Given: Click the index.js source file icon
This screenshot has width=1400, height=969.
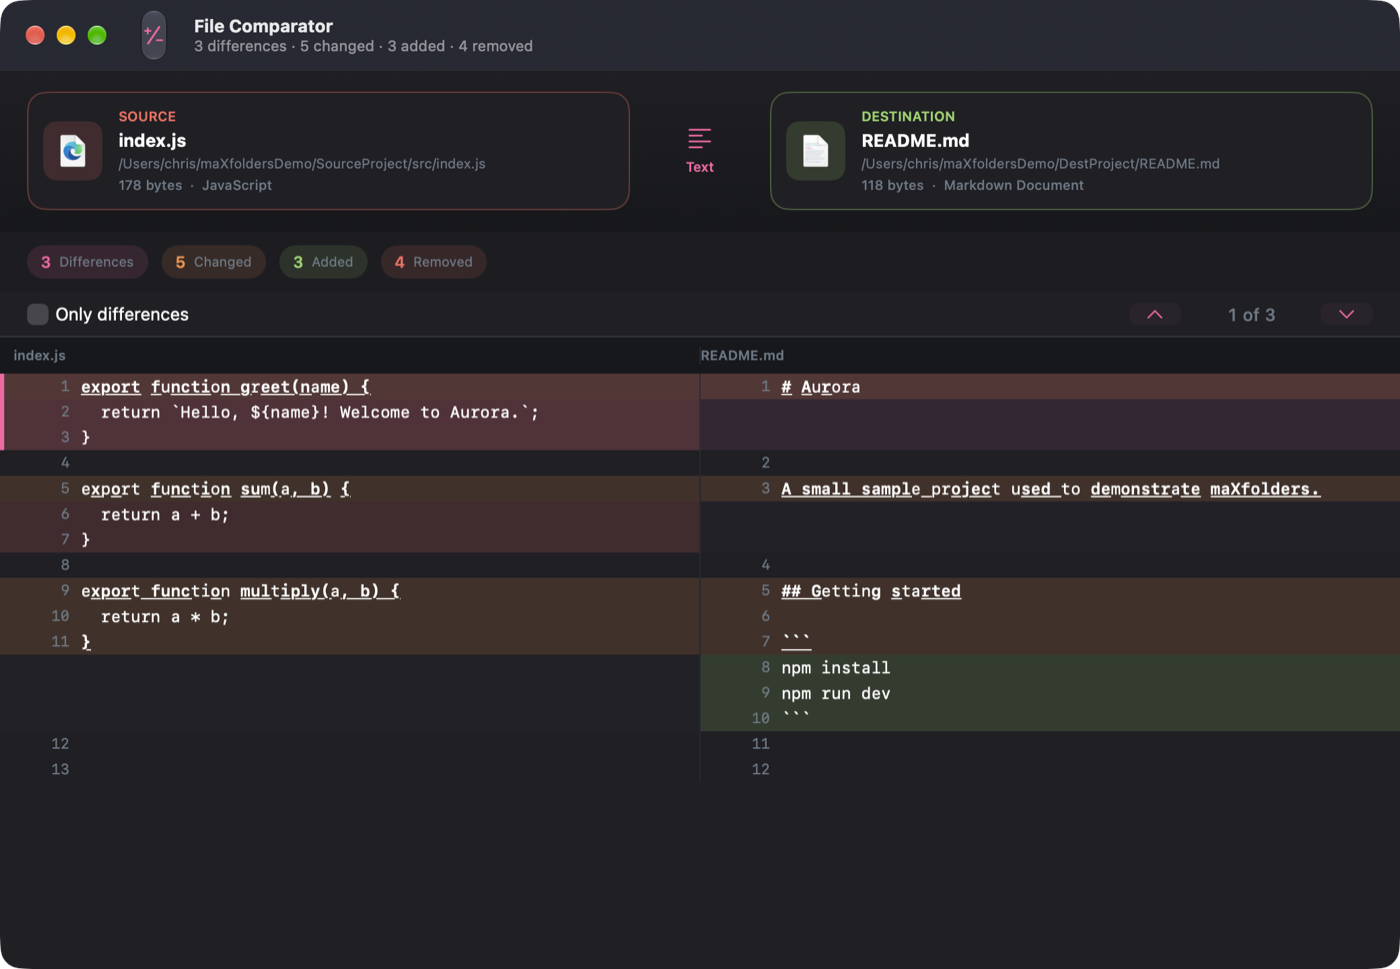Looking at the screenshot, I should click(73, 151).
